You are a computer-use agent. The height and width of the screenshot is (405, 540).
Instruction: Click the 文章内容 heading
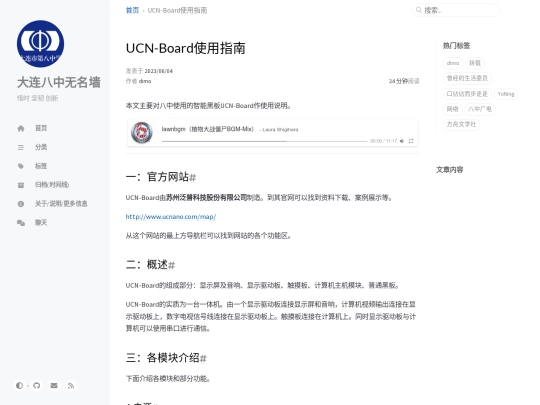[450, 169]
